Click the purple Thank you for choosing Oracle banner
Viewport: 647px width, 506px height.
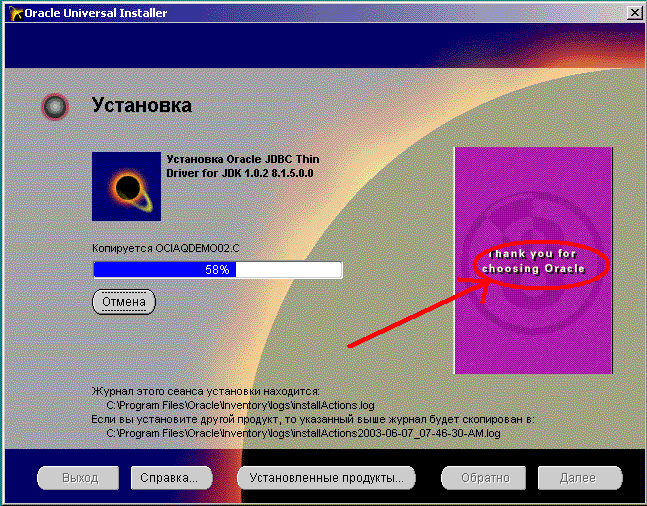click(x=533, y=260)
